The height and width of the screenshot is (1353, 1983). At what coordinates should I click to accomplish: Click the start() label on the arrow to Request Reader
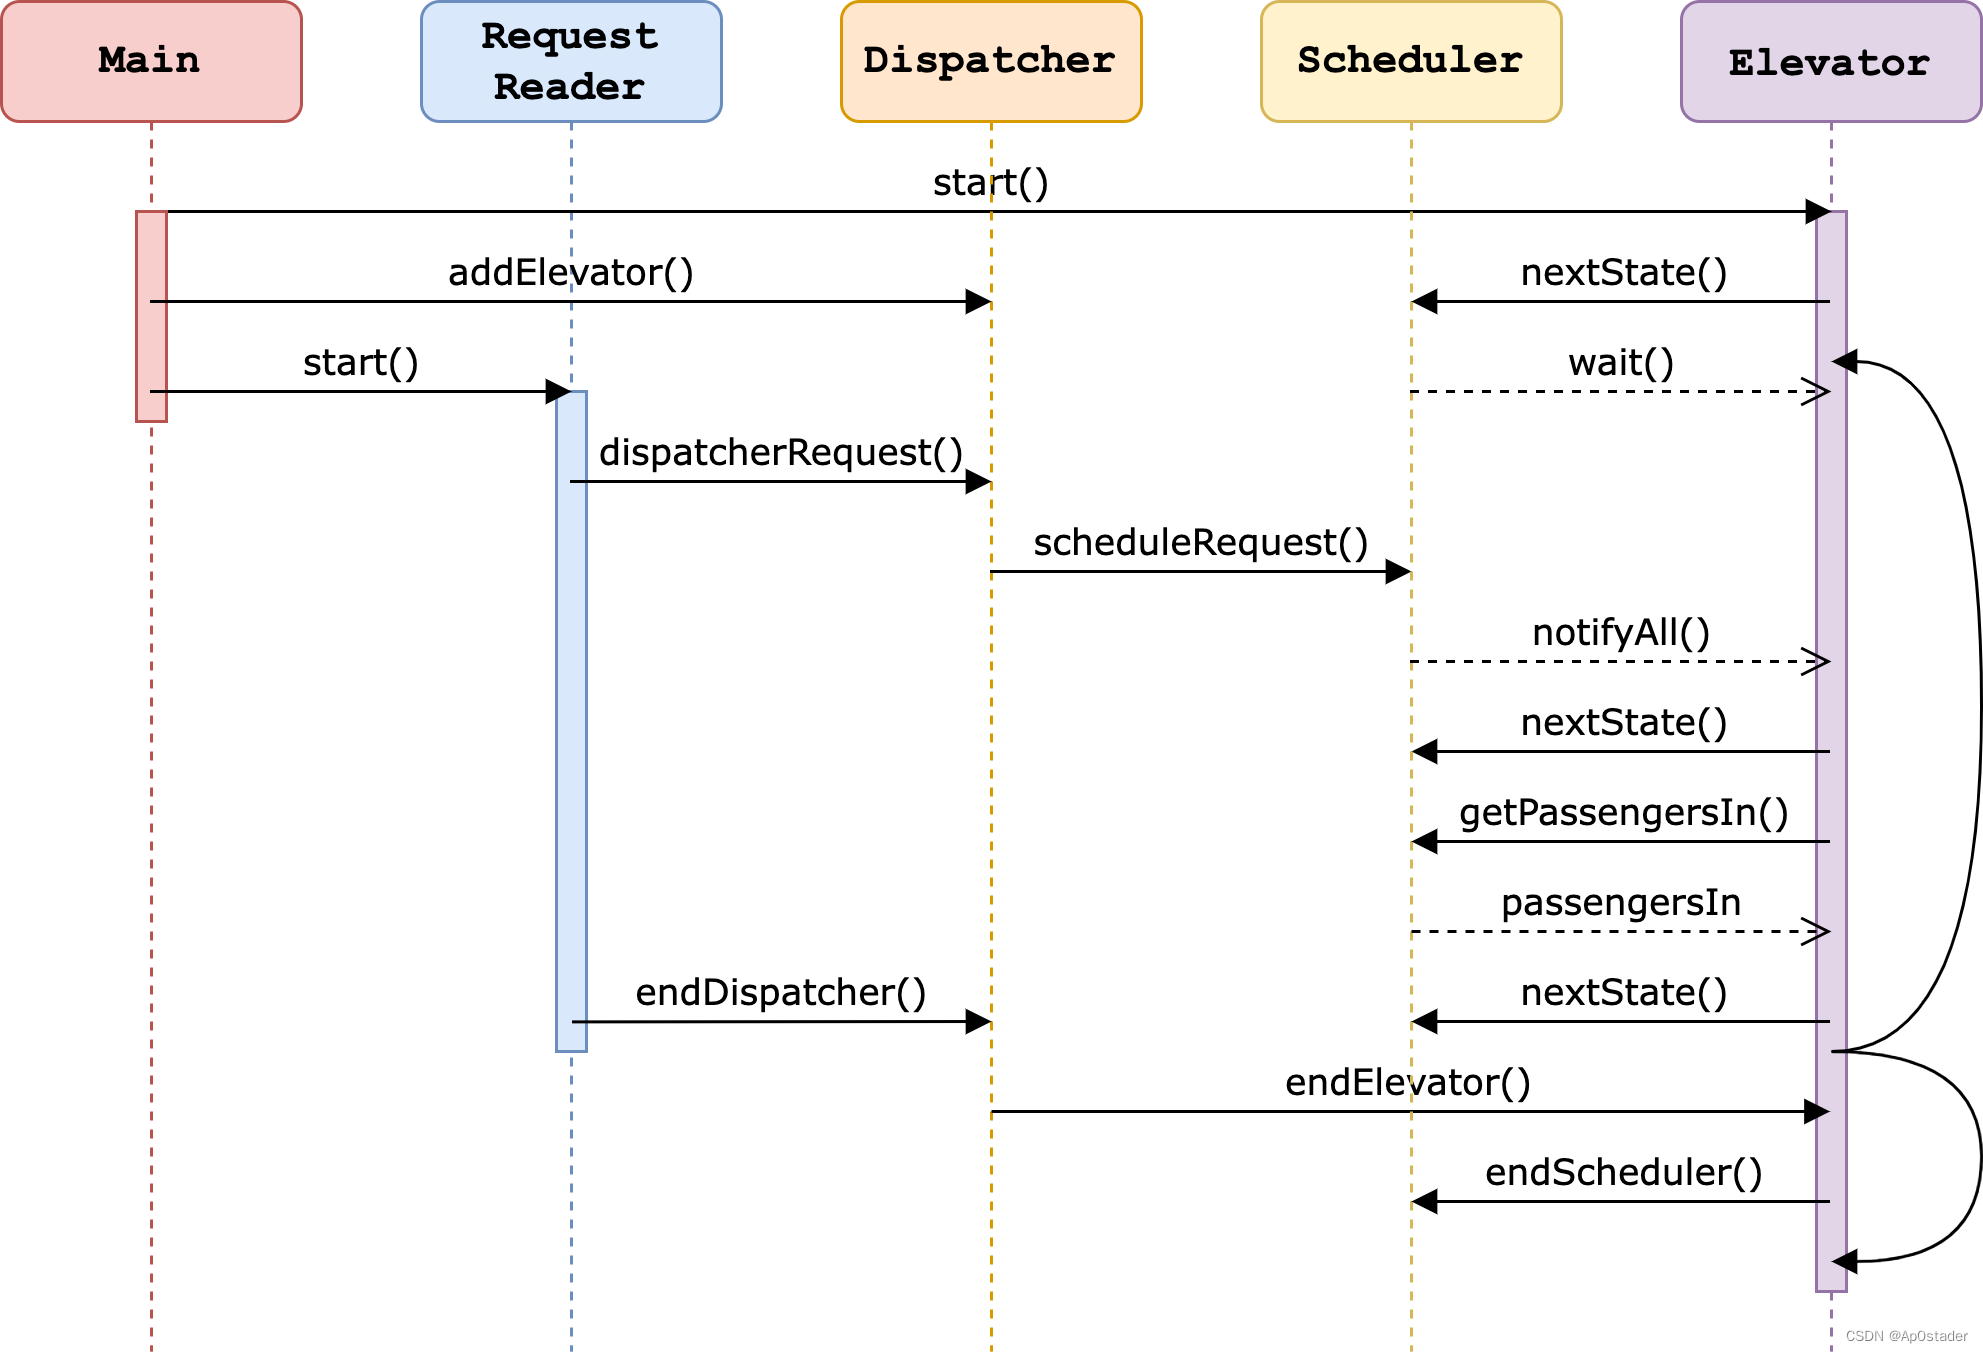coord(361,363)
